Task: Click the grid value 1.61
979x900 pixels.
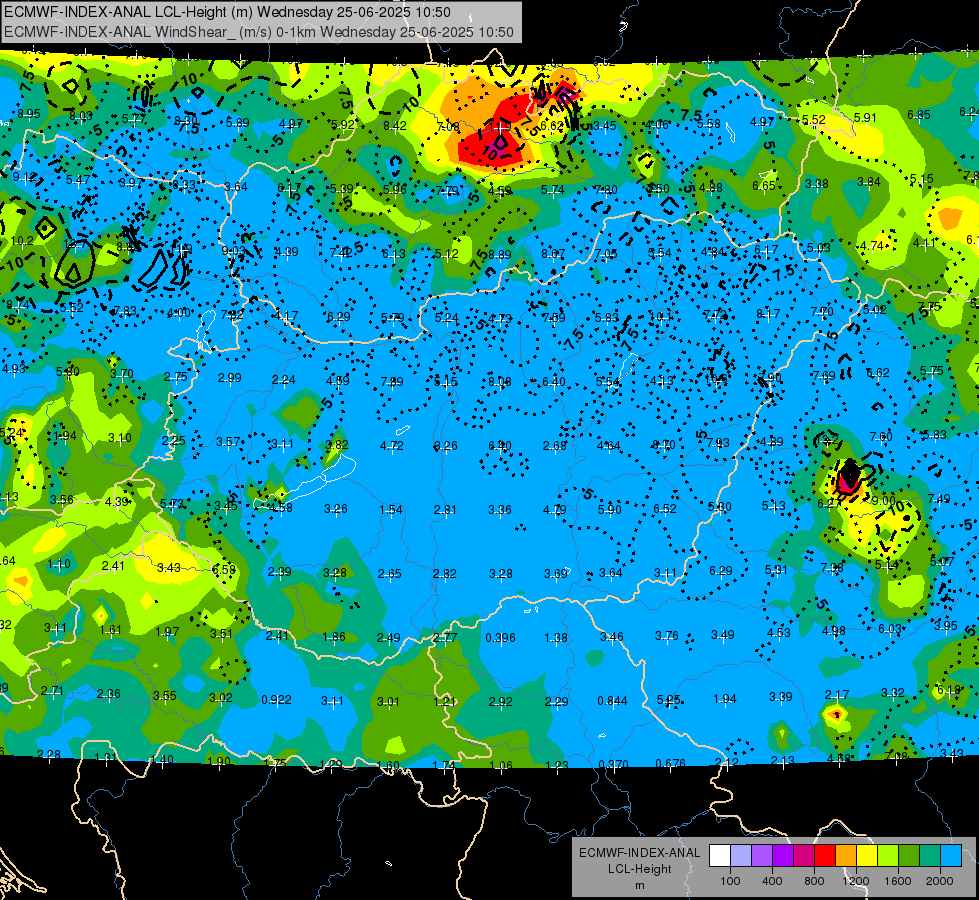Action: pyautogui.click(x=111, y=630)
